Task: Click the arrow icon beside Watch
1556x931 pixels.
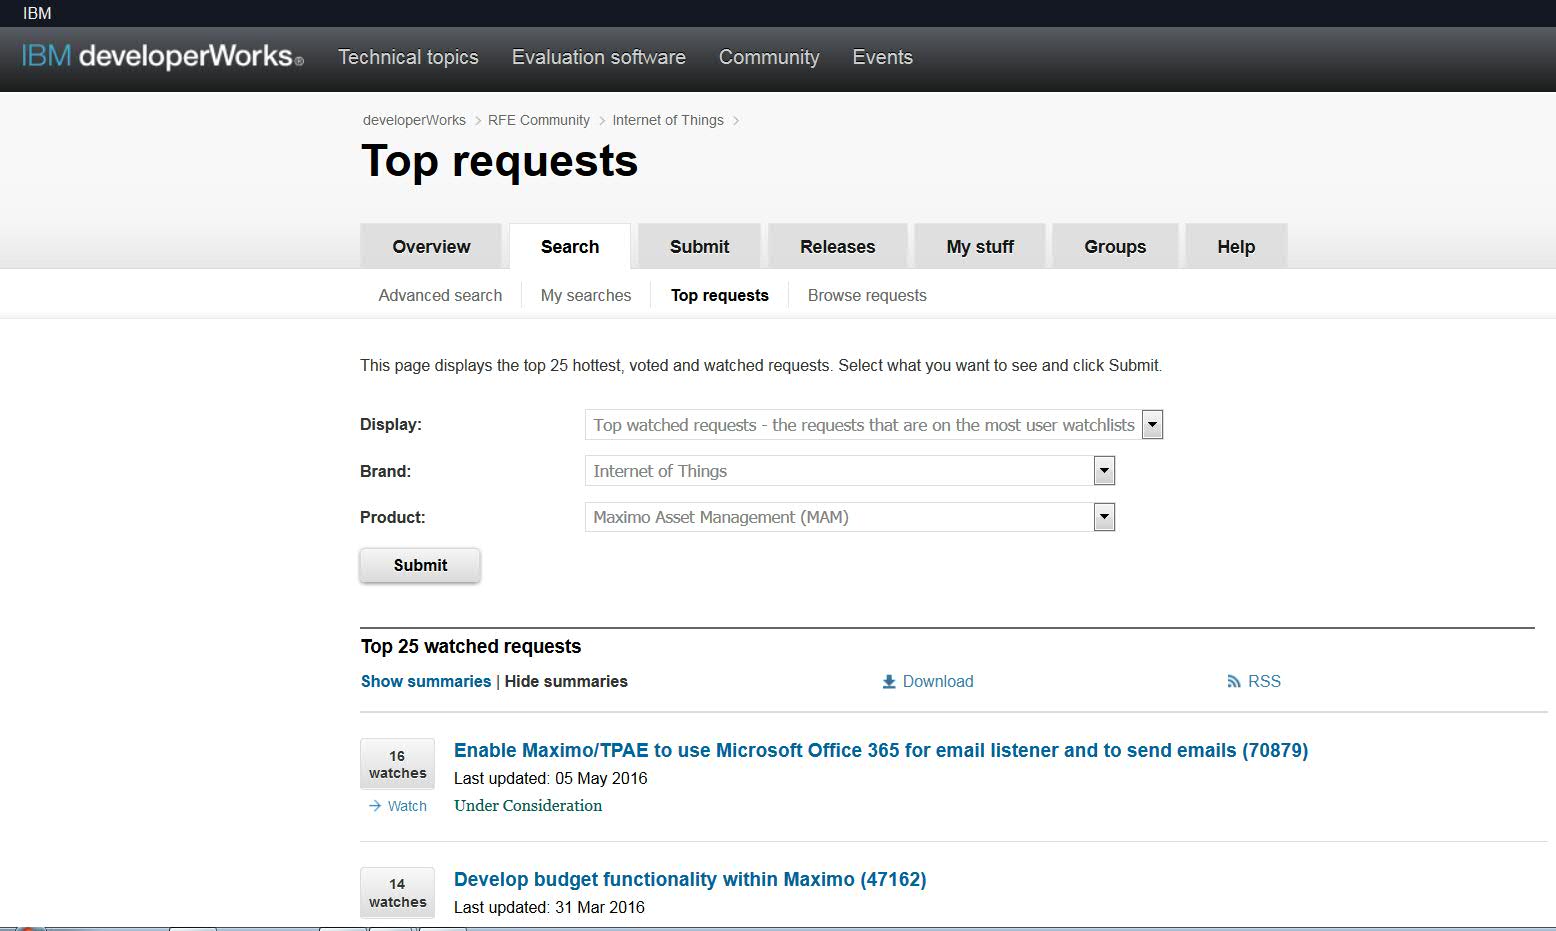Action: [x=375, y=806]
